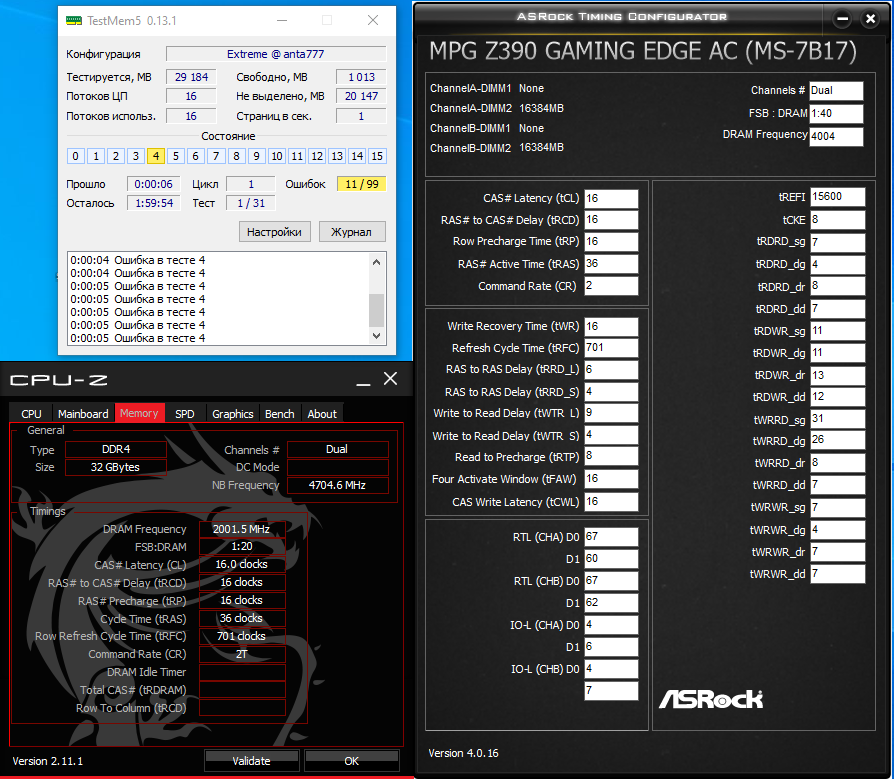This screenshot has width=894, height=779.
Task: Click the 29 184 tested MB value
Action: [192, 77]
